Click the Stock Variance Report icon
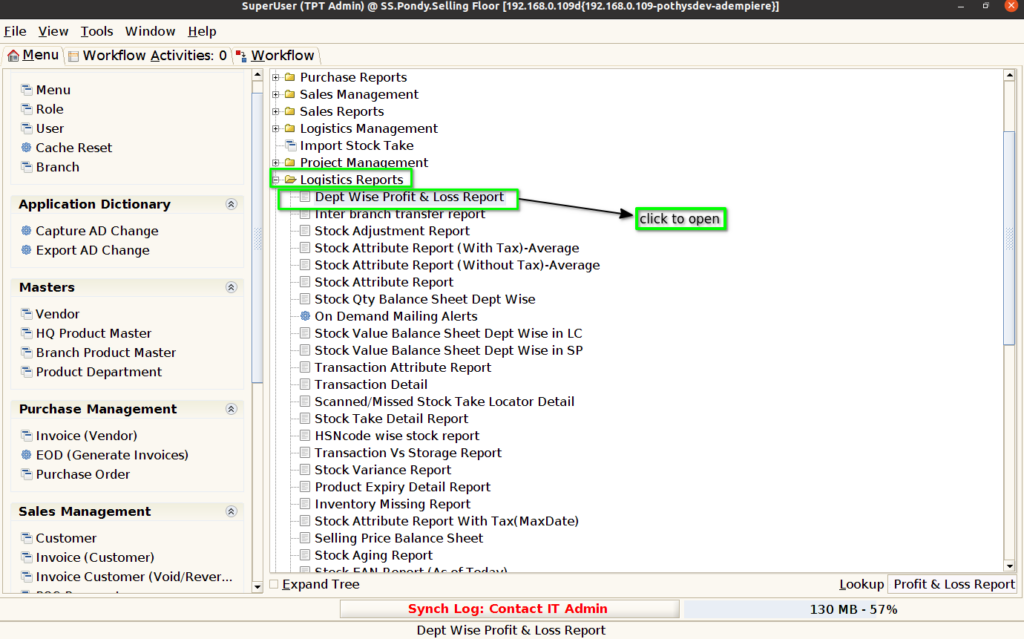 pyautogui.click(x=305, y=469)
